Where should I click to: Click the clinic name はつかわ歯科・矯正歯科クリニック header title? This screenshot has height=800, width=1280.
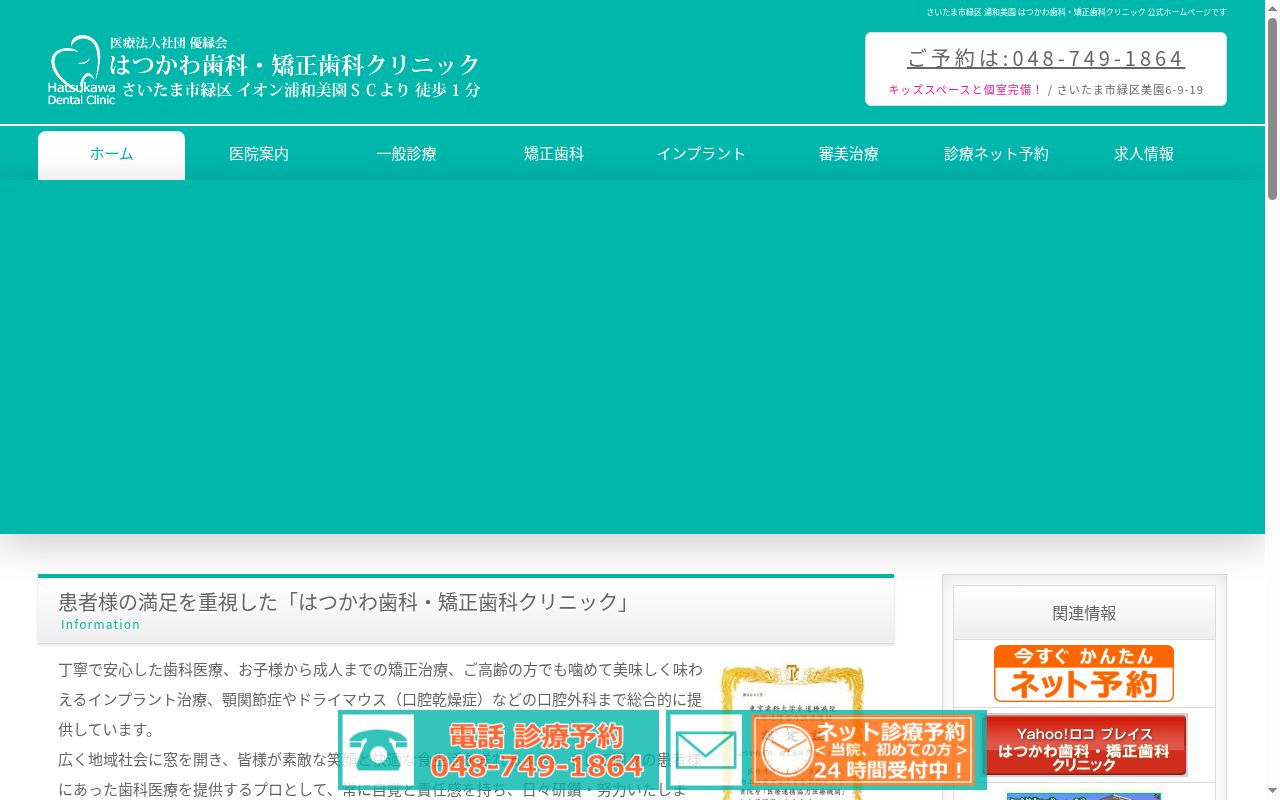[x=295, y=65]
